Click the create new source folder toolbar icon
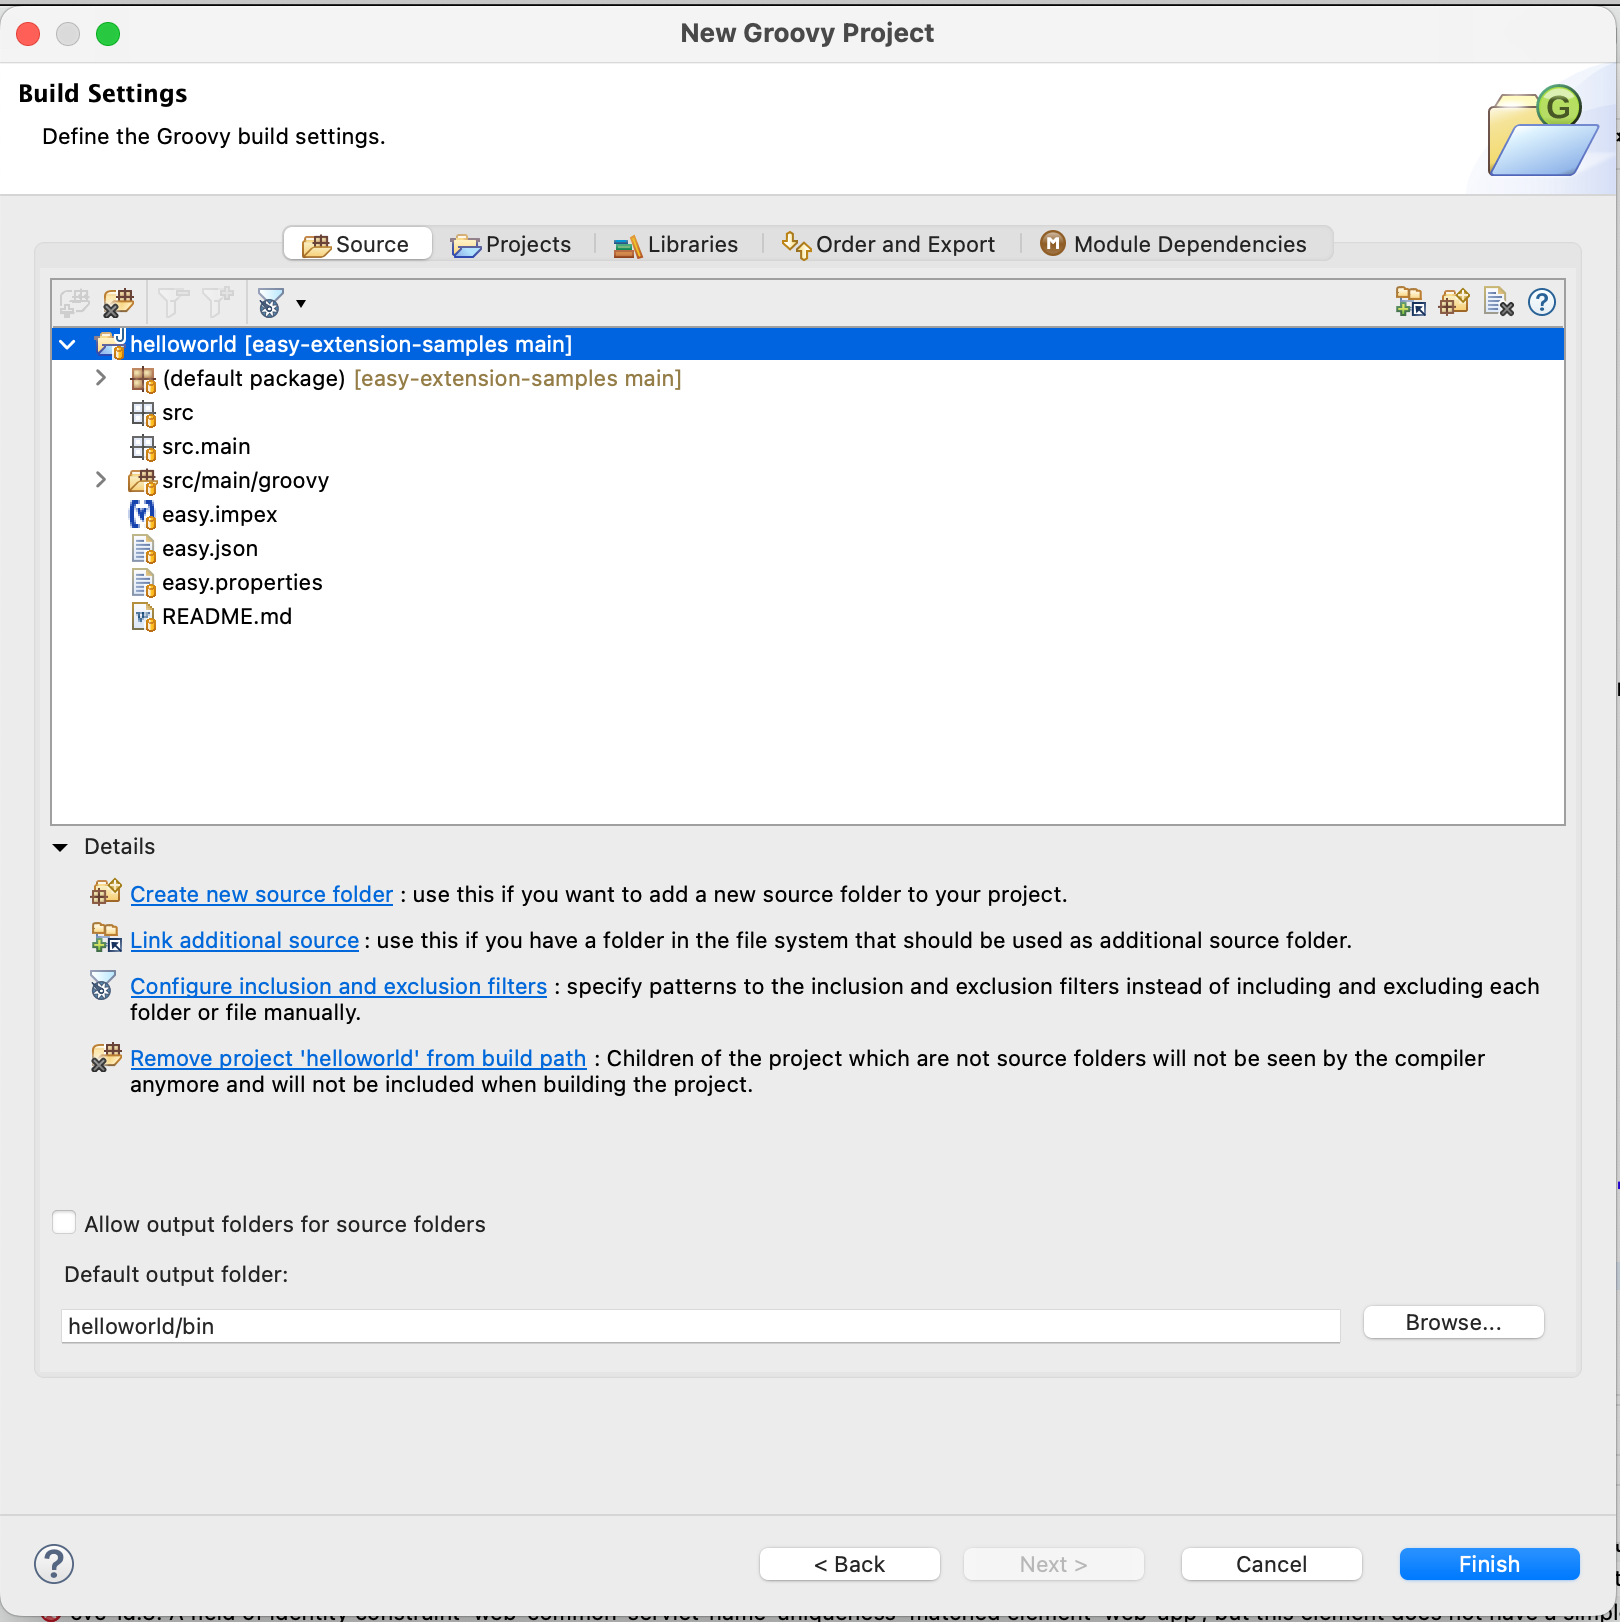Viewport: 1620px width, 1622px height. [x=1454, y=302]
